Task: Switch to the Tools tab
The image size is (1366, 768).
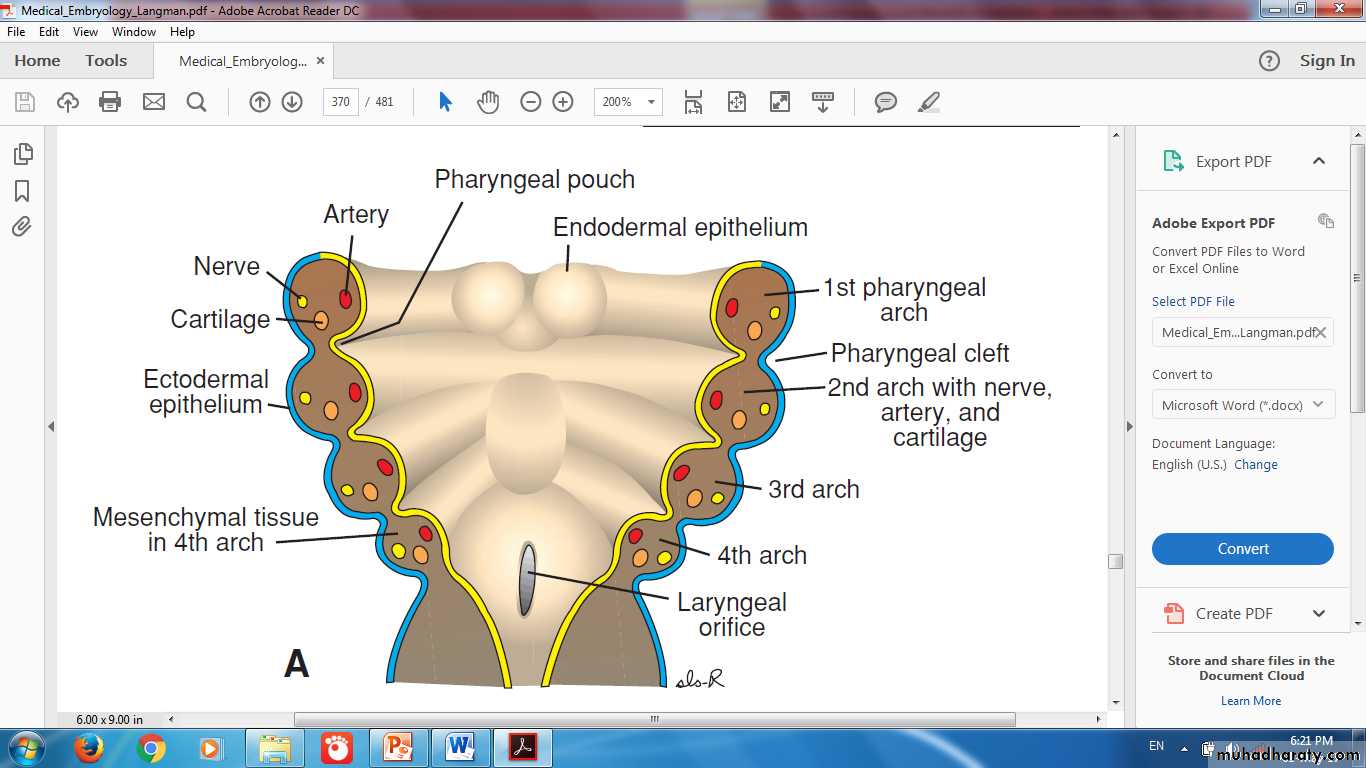Action: coord(106,61)
